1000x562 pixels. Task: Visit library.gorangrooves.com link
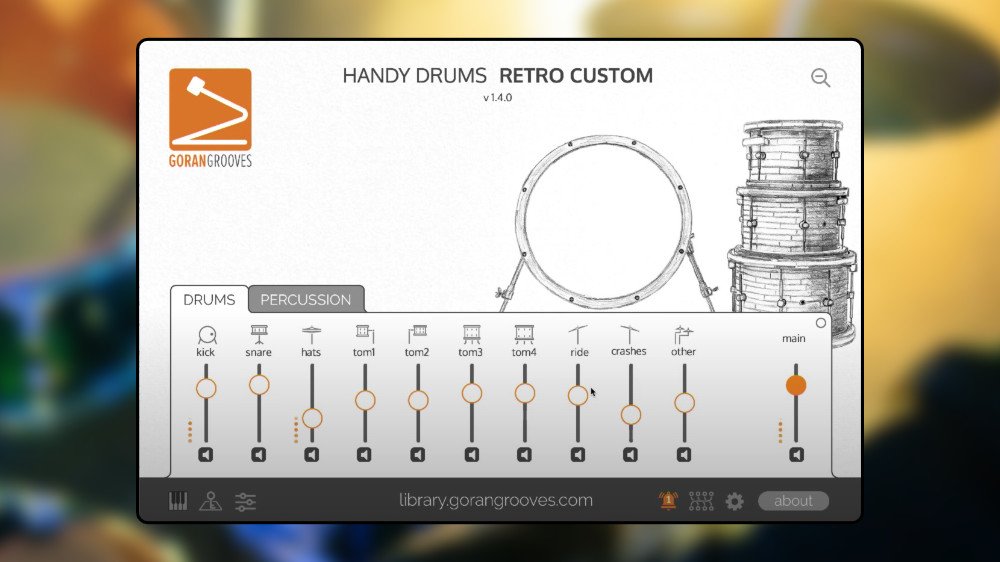496,500
